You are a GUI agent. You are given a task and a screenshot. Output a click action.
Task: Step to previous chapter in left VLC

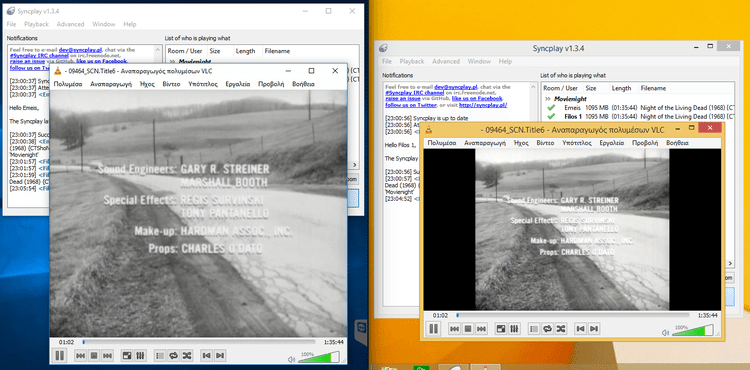click(x=207, y=355)
